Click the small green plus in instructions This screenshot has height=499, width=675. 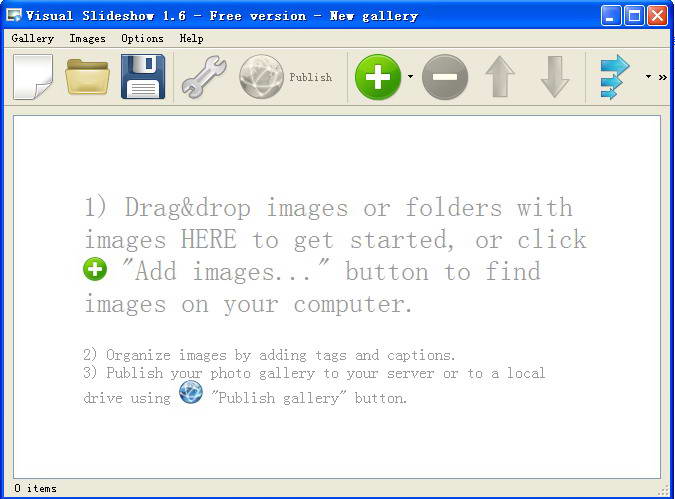(x=95, y=270)
